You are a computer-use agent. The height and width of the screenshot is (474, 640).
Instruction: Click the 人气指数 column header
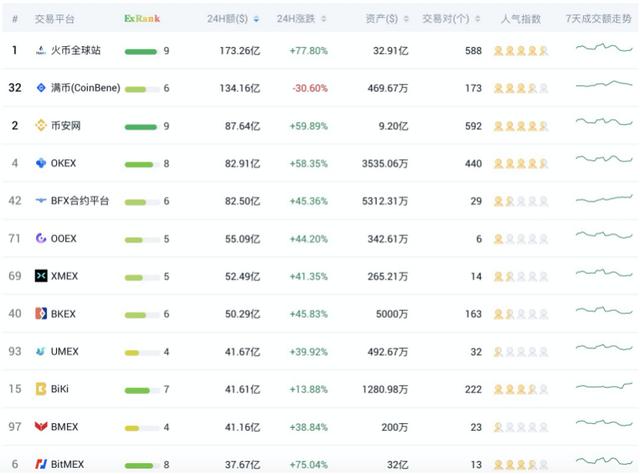coord(520,19)
